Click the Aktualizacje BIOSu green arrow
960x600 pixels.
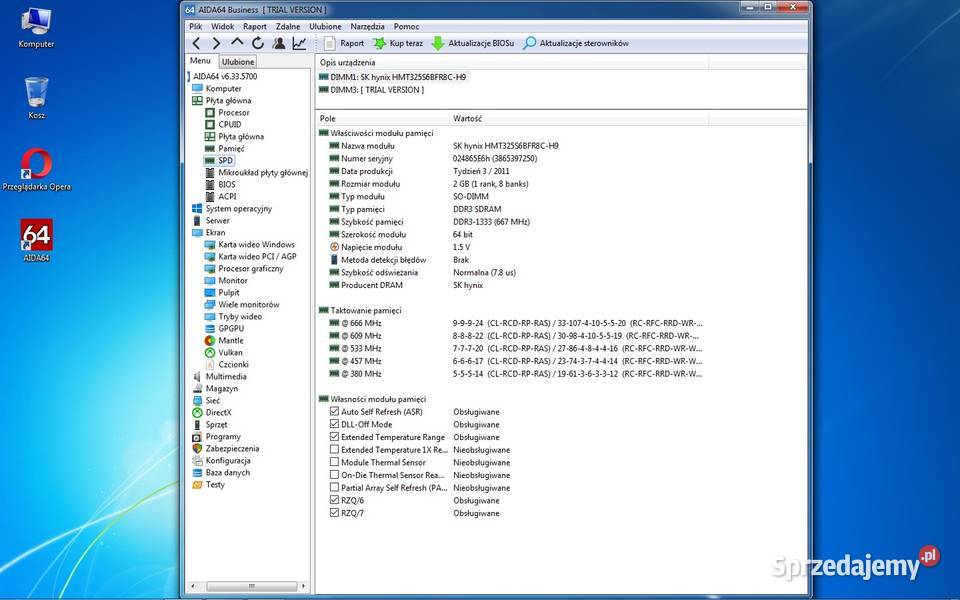pyautogui.click(x=438, y=43)
